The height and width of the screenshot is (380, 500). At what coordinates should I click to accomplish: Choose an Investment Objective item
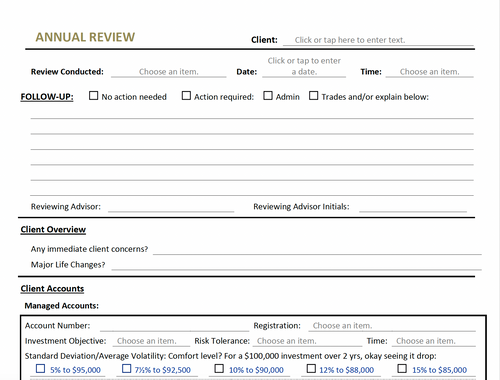[x=151, y=341]
